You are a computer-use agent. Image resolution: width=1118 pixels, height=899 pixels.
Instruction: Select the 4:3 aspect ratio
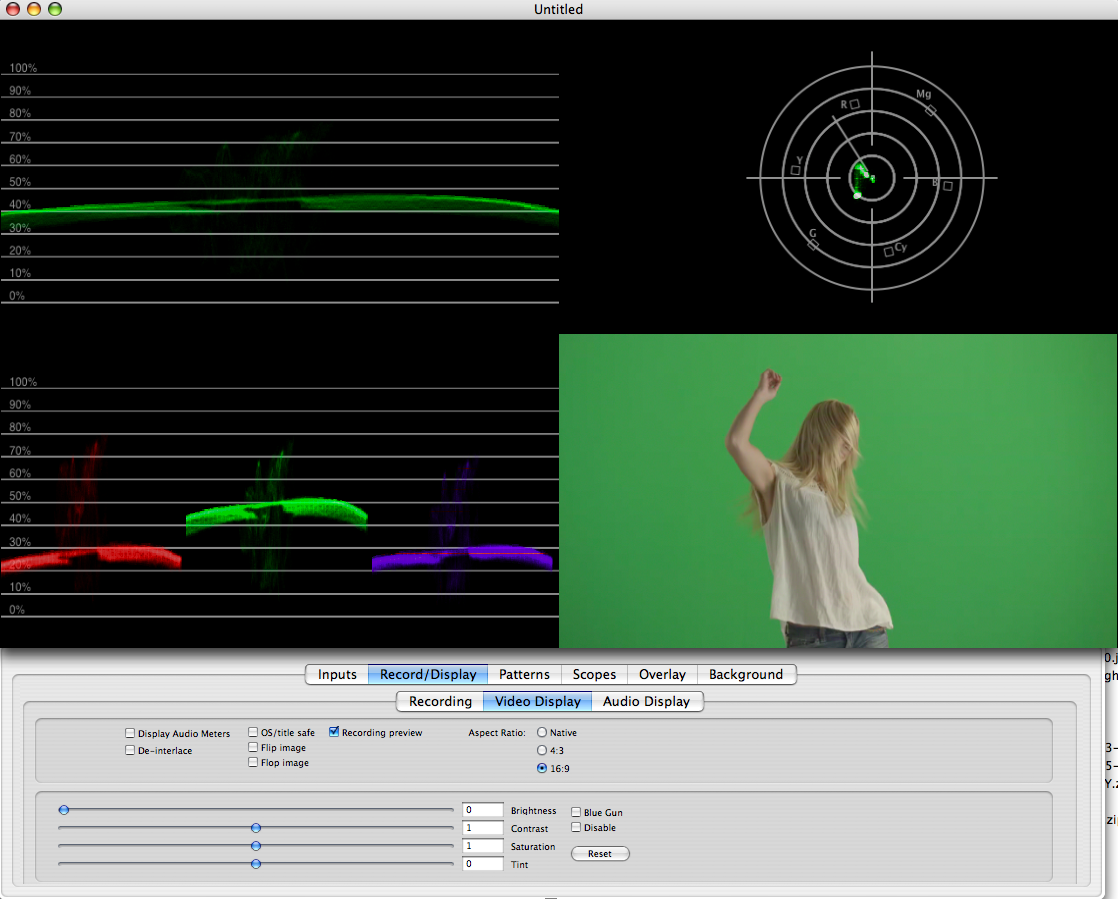(542, 750)
